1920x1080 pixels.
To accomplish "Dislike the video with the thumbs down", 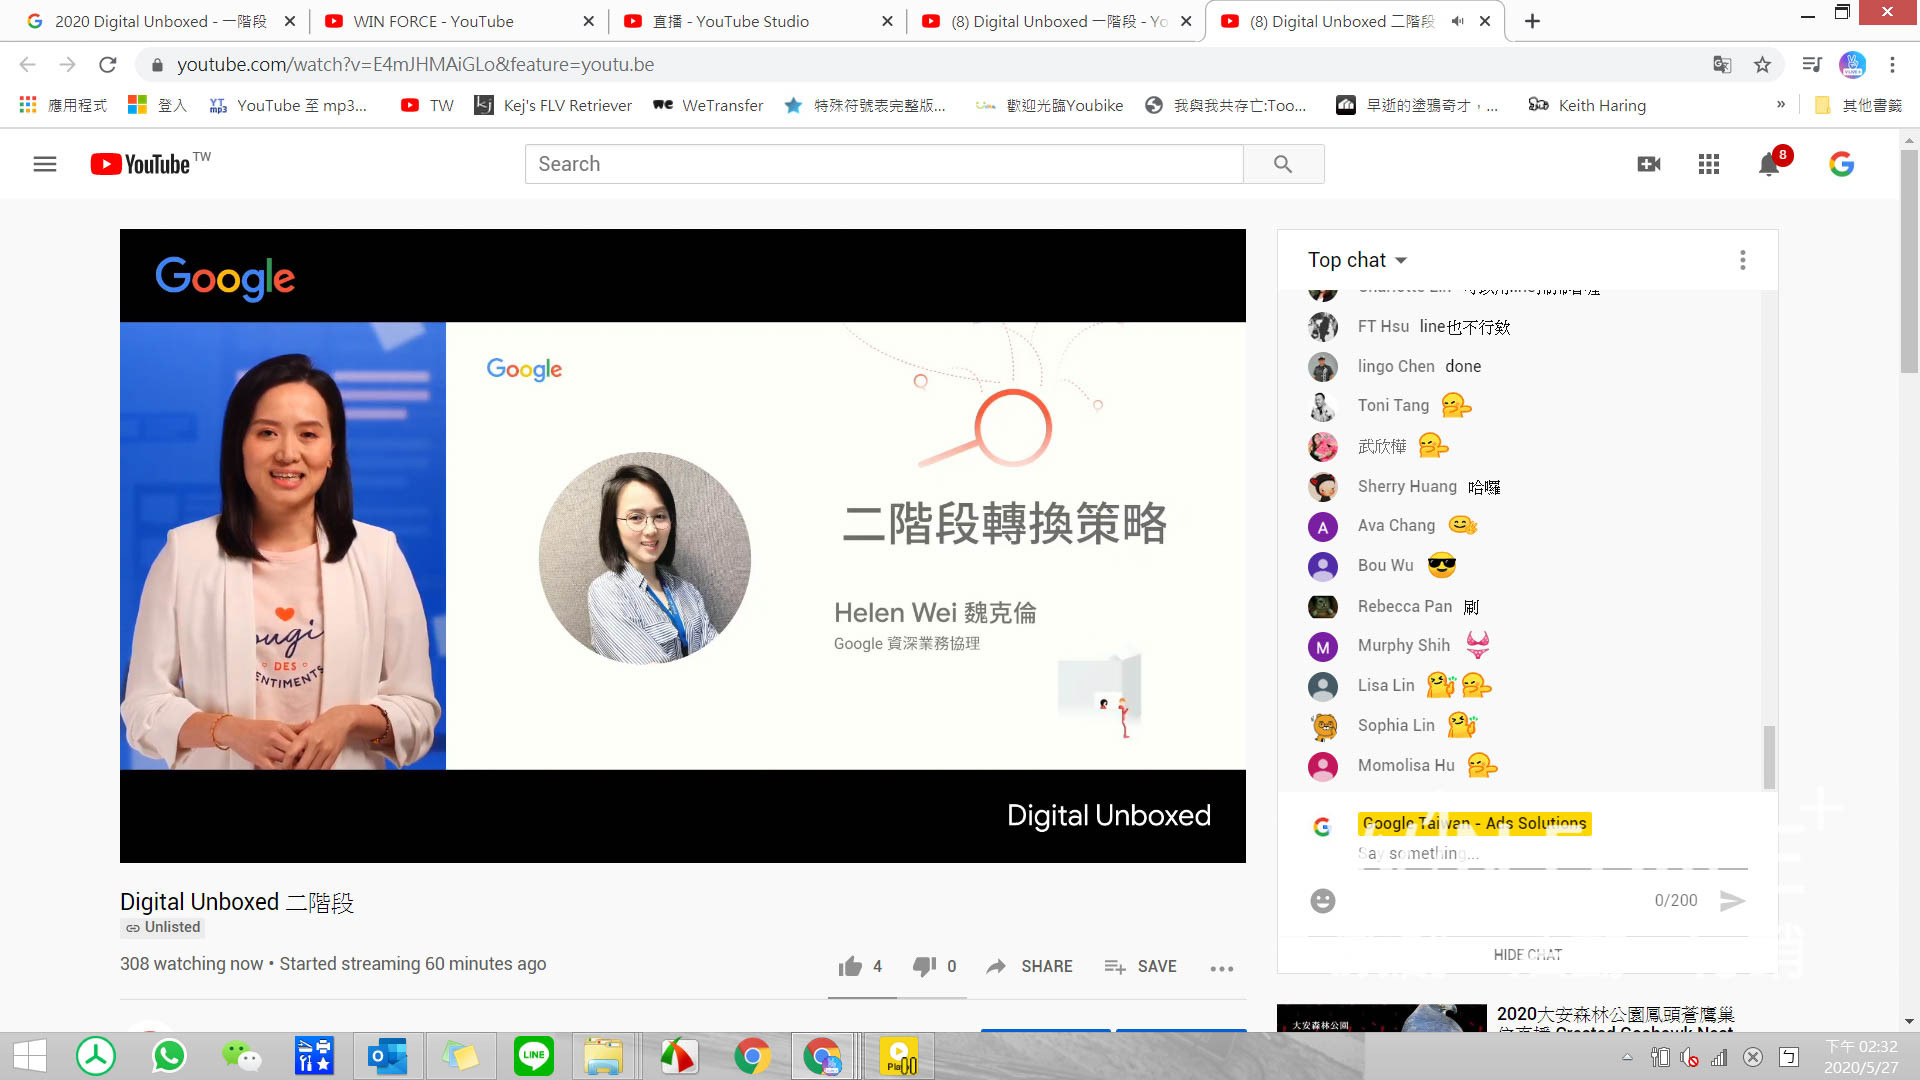I will [924, 966].
